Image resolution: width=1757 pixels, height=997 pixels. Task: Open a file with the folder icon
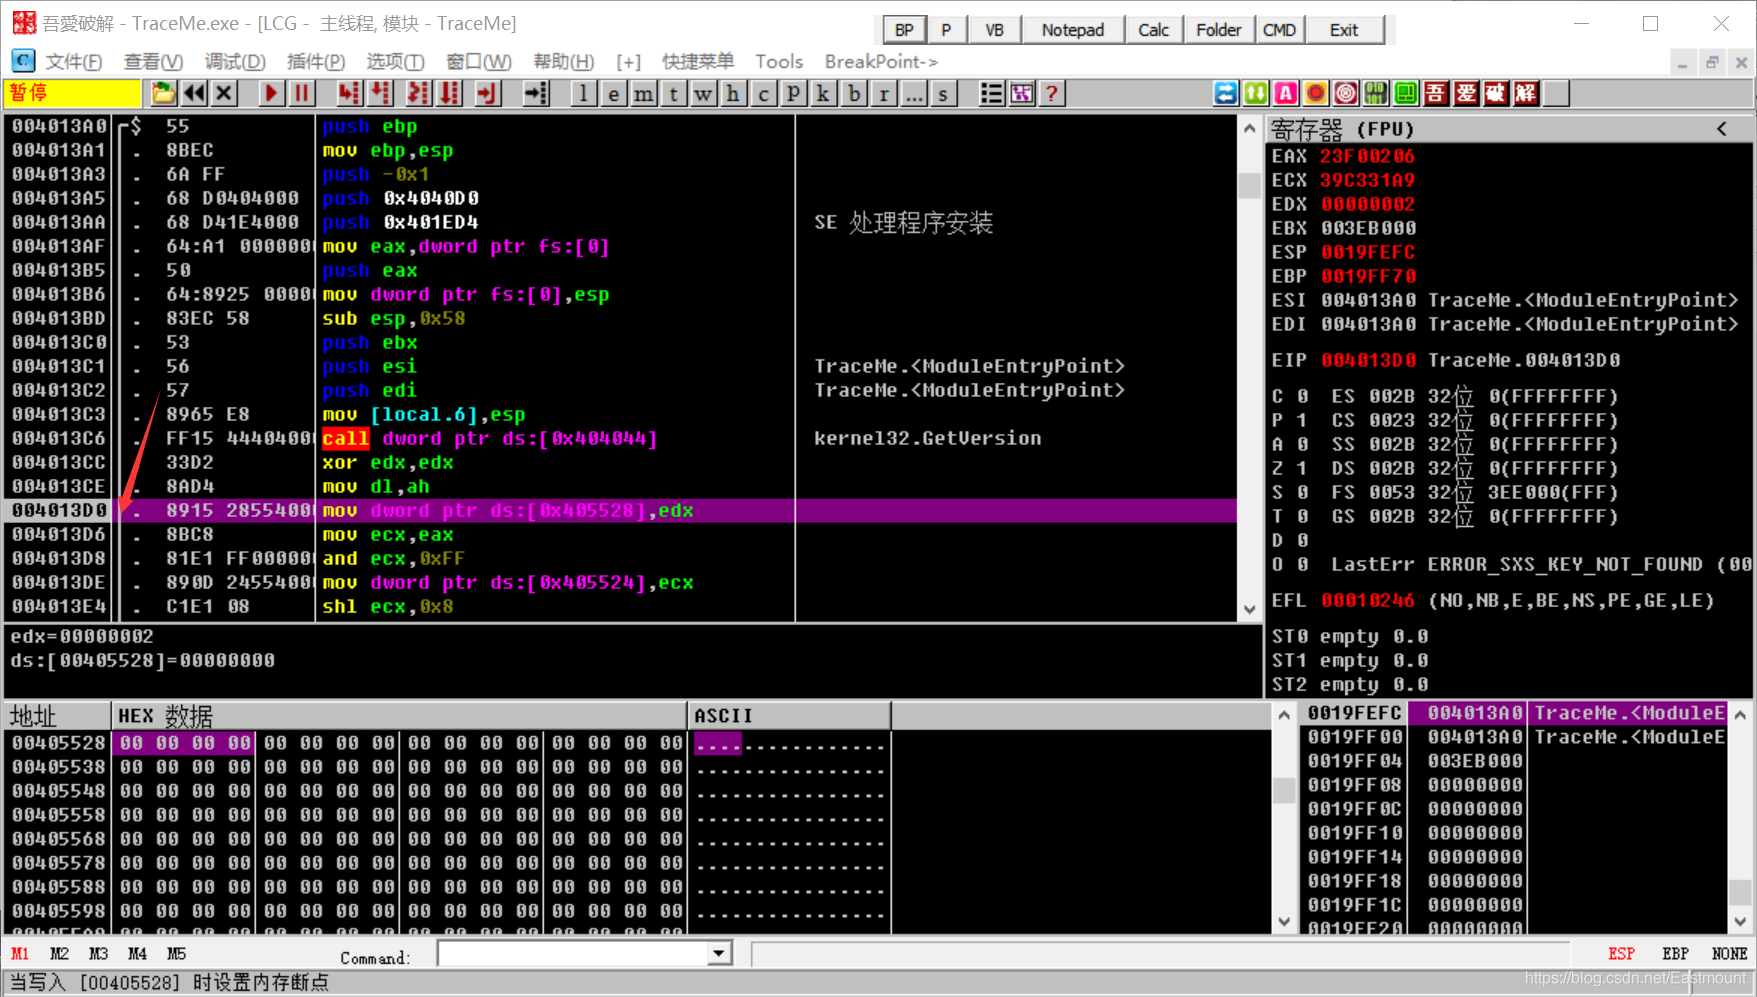point(163,94)
